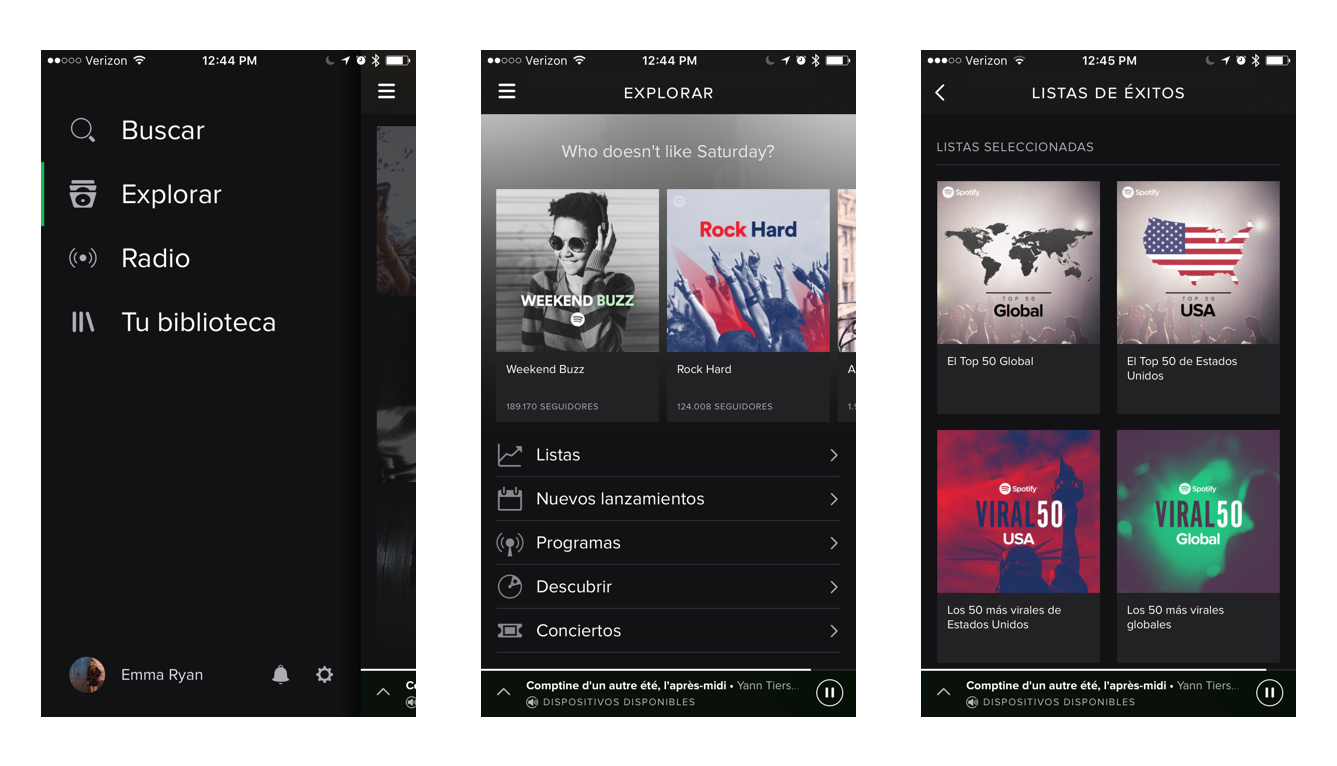Image resolution: width=1337 pixels, height=766 pixels.
Task: Open the Descubrir row
Action: pos(668,587)
